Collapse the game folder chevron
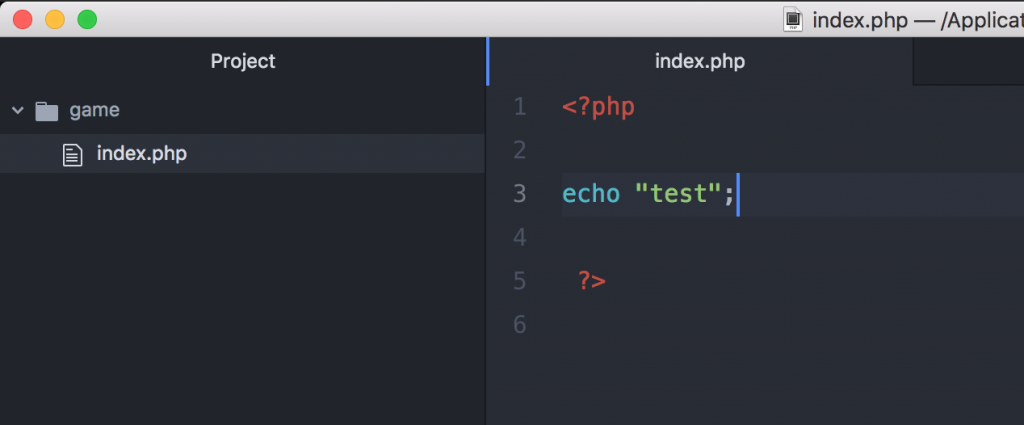The image size is (1024, 425). [x=18, y=110]
